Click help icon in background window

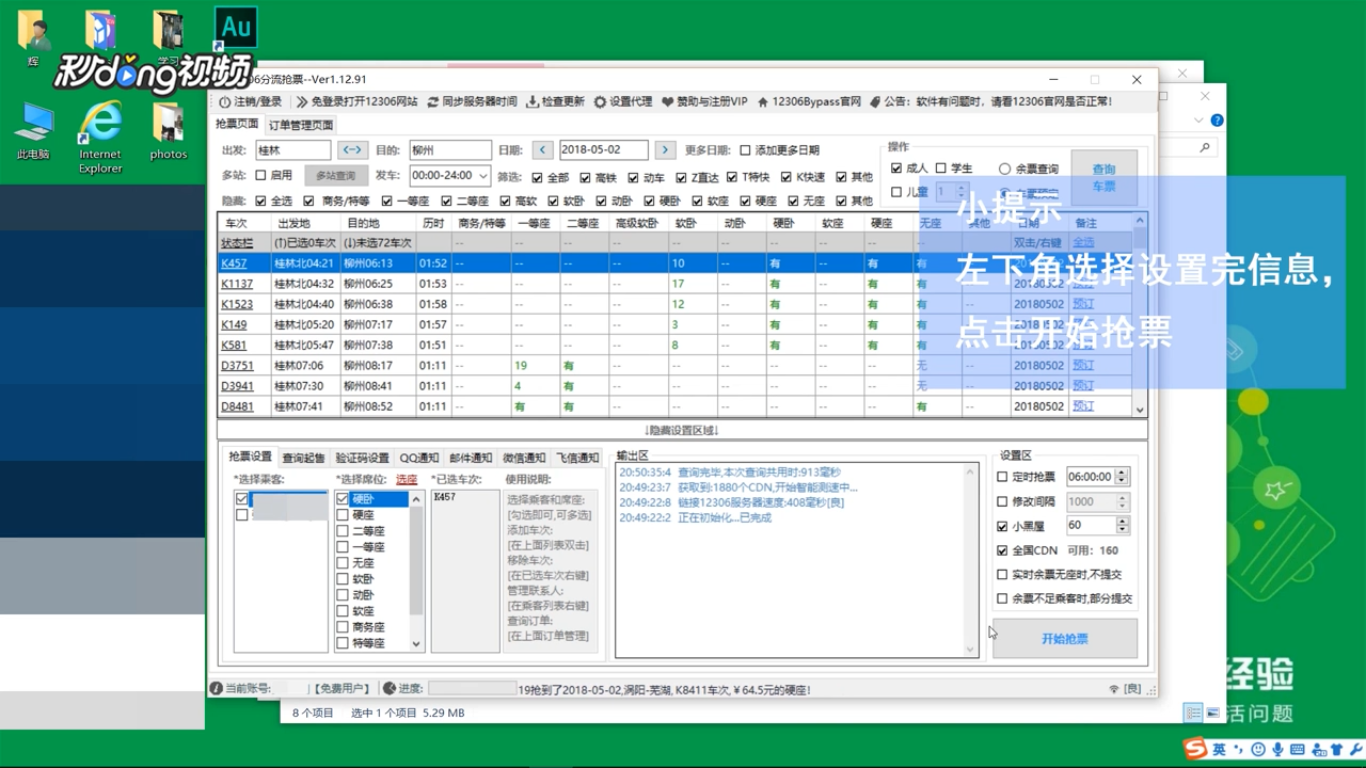[x=1217, y=120]
